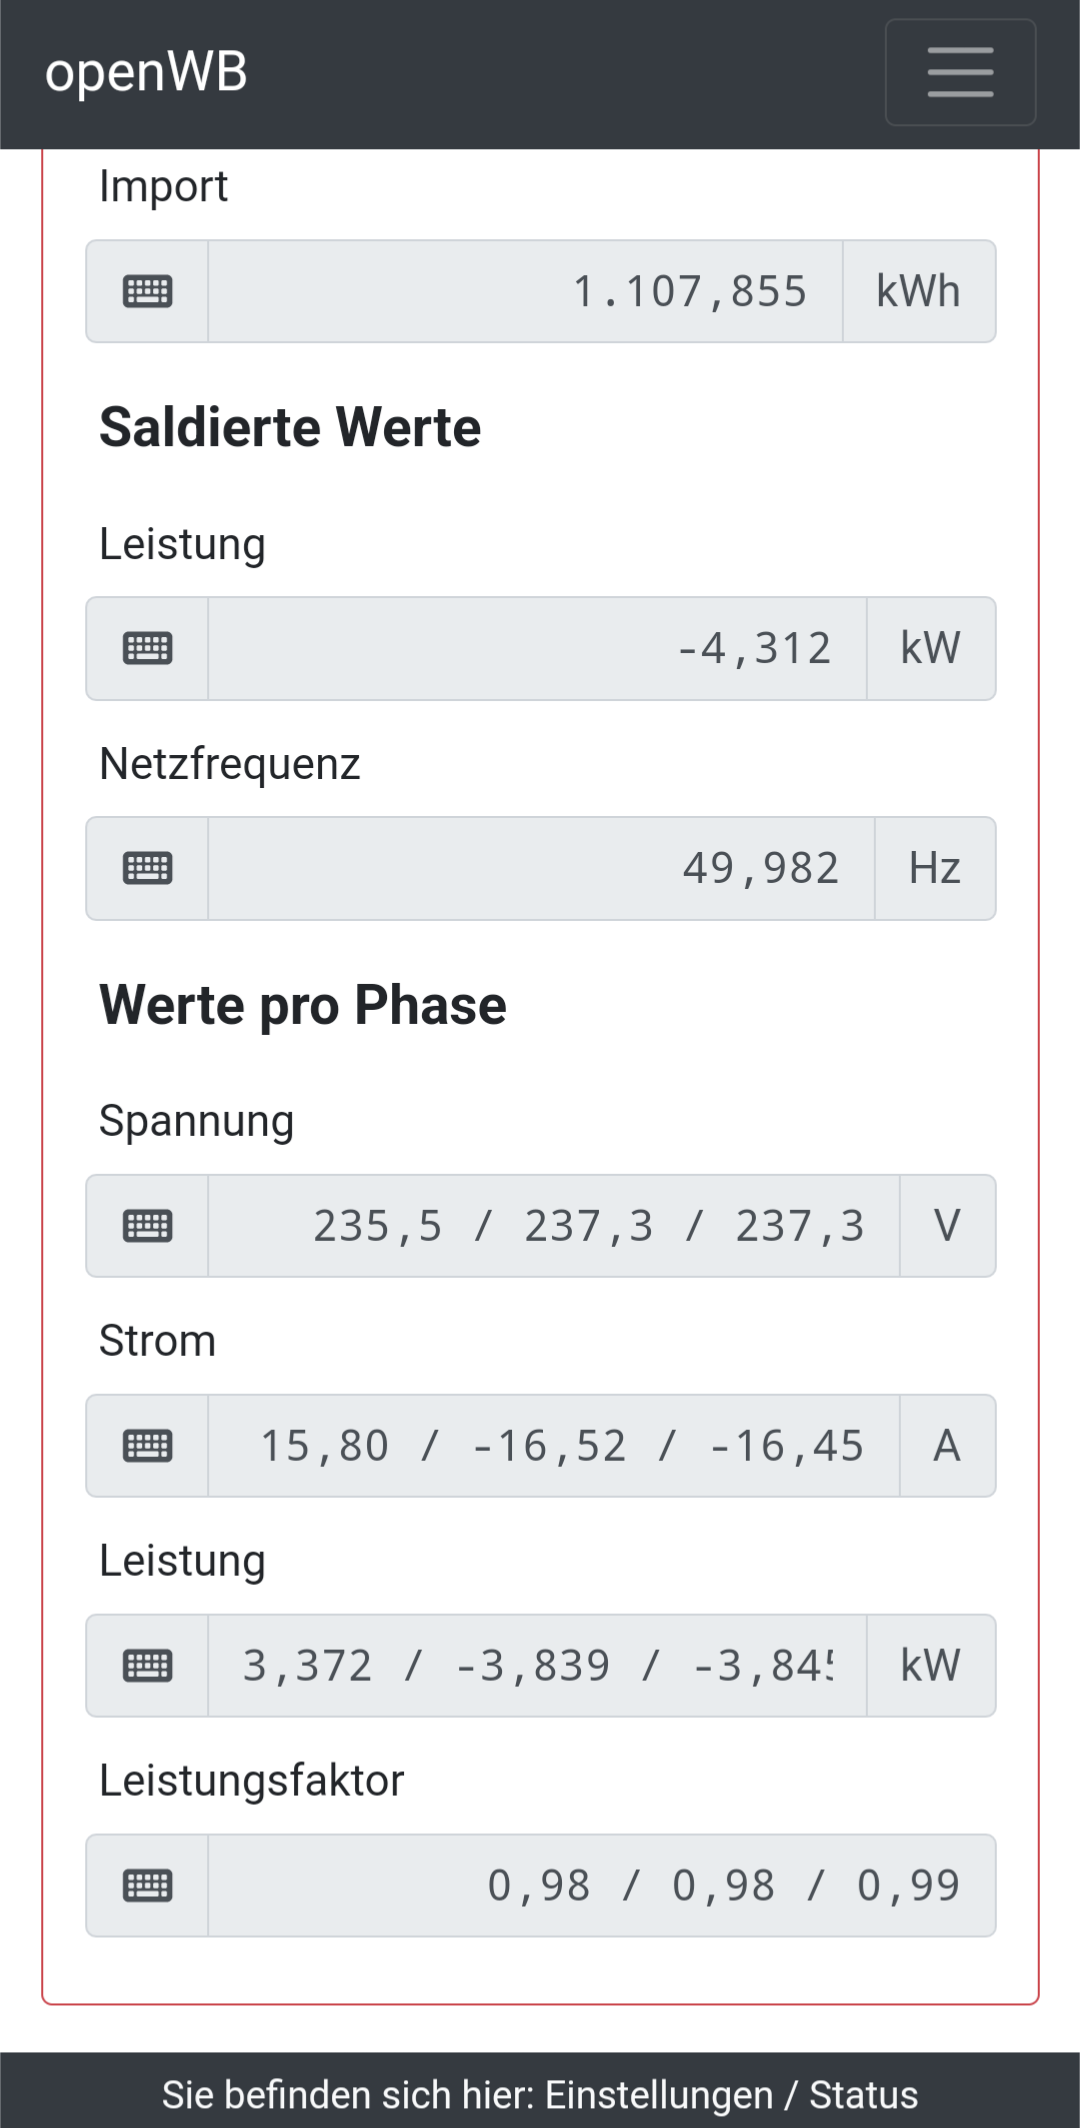This screenshot has width=1080, height=2128.
Task: Click the Werte pro Phase heading
Action: [302, 1005]
